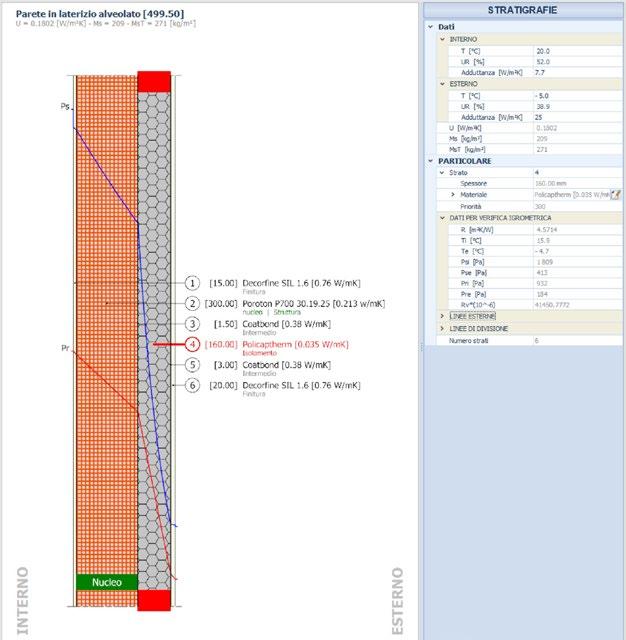The image size is (626, 640).
Task: Collapse the INTERNO group
Action: (x=442, y=39)
